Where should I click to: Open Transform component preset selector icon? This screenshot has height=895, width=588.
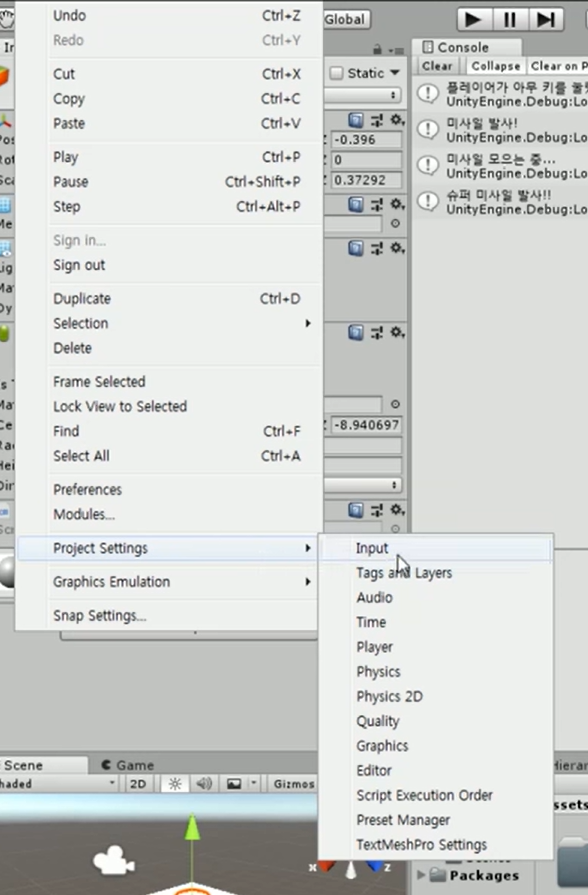pos(377,120)
